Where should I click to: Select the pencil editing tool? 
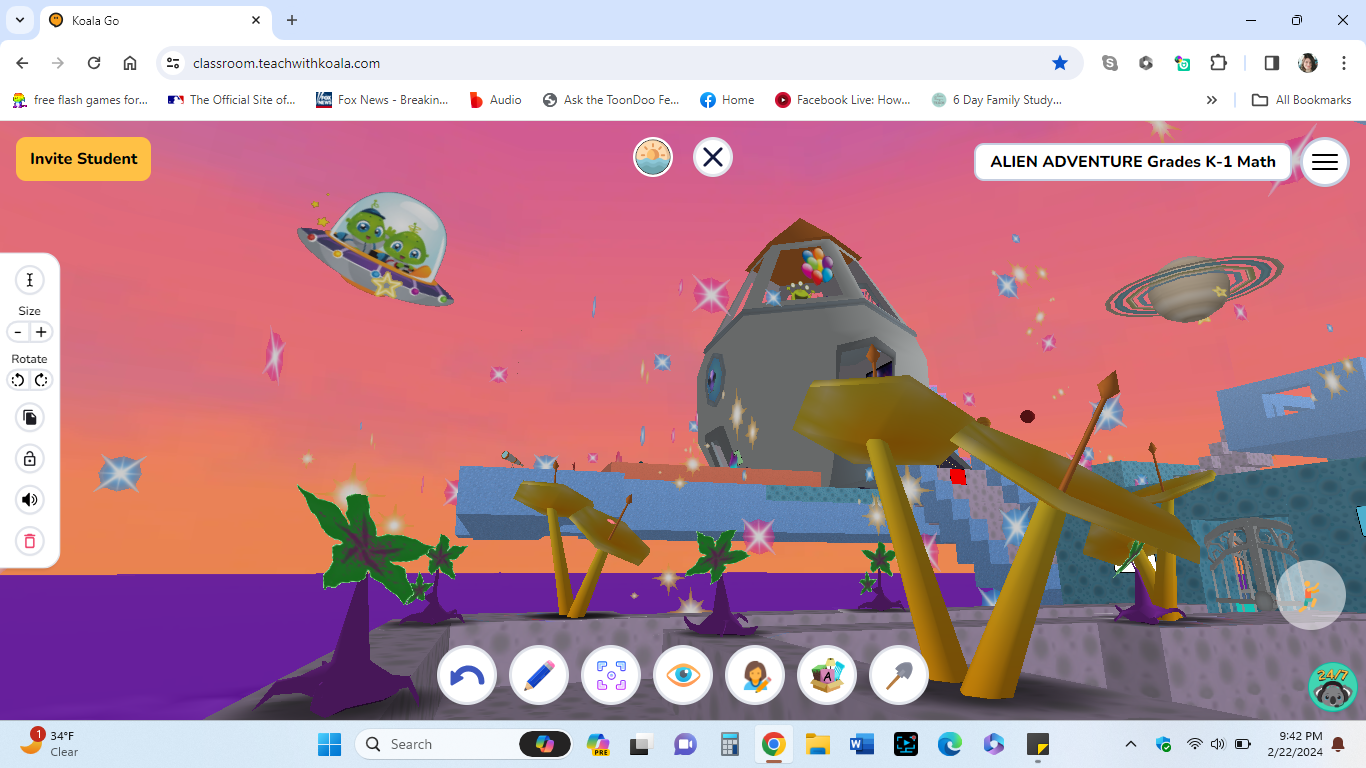coord(538,675)
